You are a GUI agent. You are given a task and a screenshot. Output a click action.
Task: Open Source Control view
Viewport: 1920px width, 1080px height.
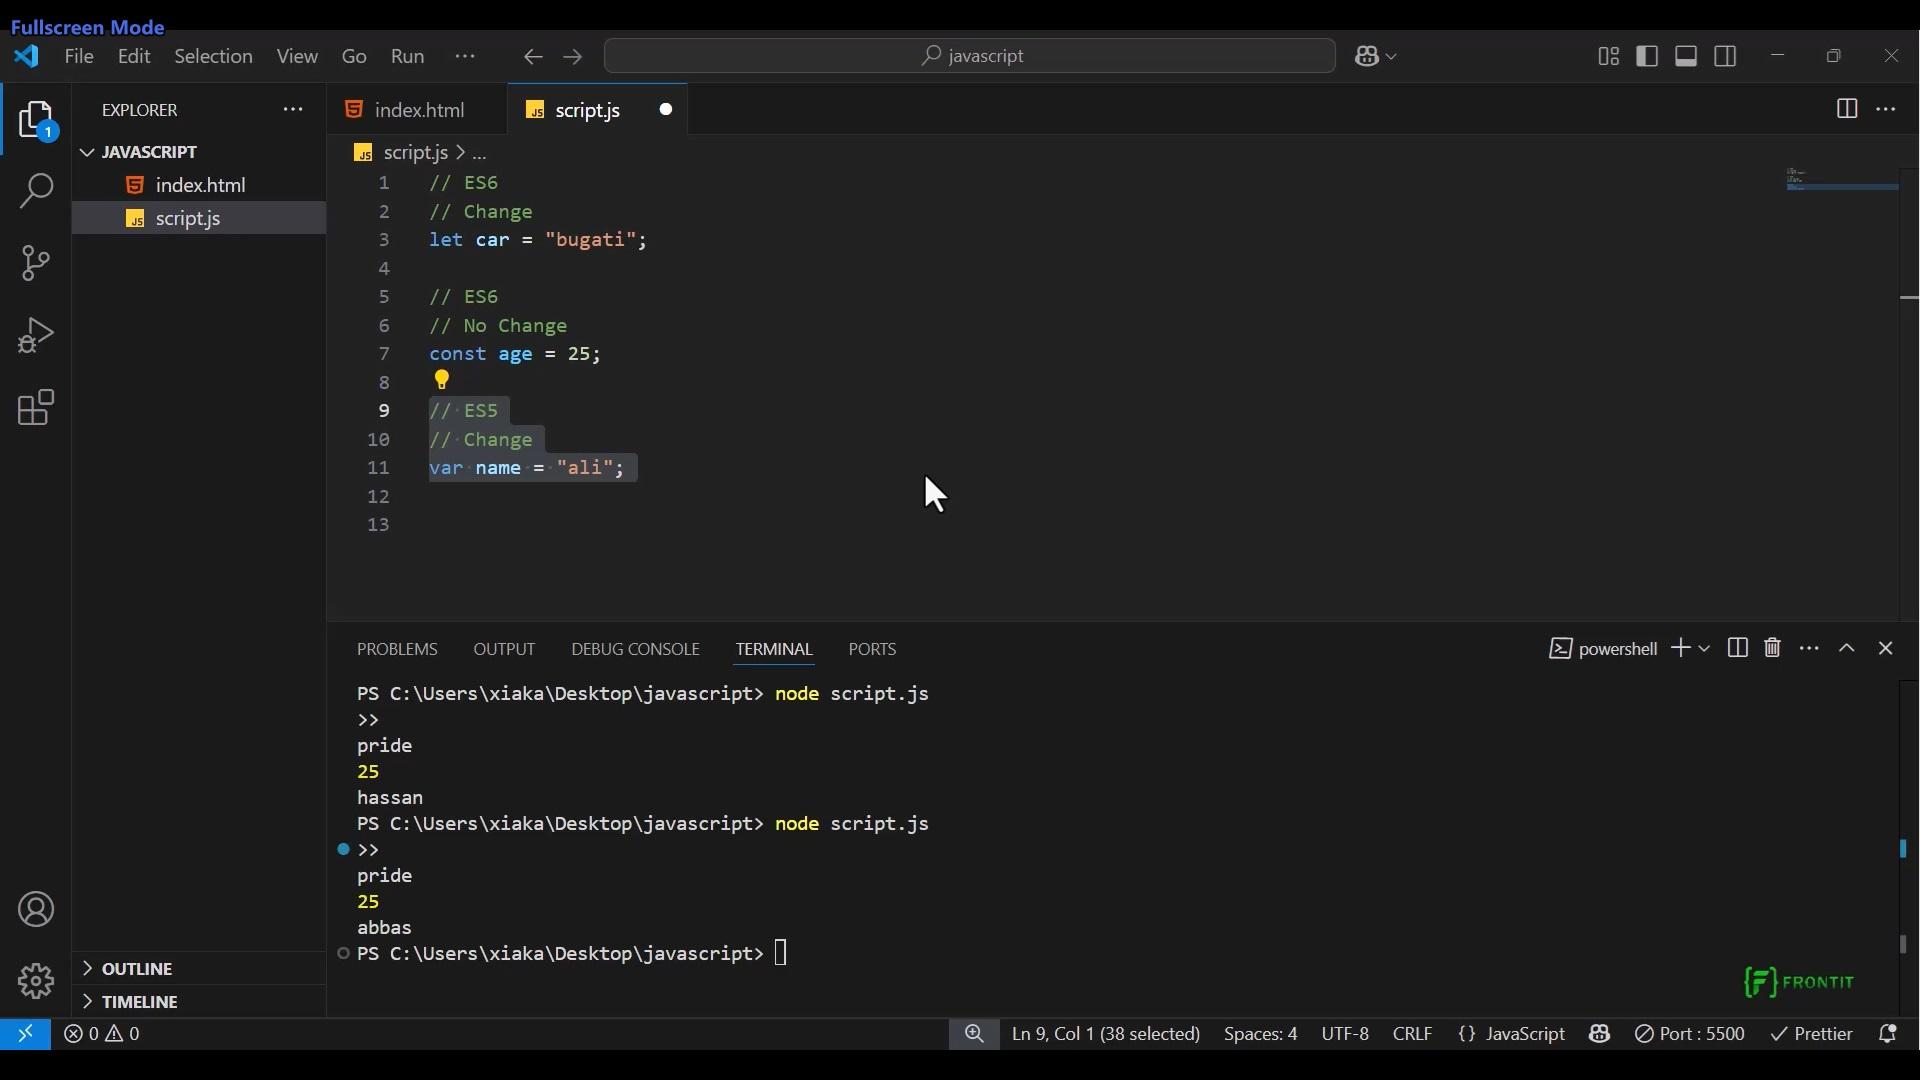36,262
